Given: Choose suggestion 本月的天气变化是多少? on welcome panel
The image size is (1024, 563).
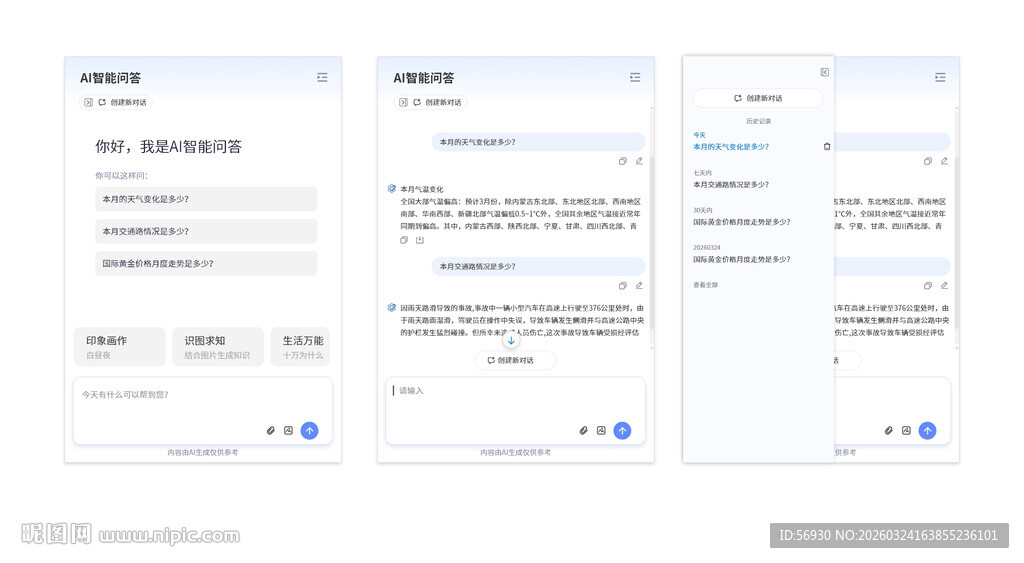Looking at the screenshot, I should pyautogui.click(x=206, y=199).
